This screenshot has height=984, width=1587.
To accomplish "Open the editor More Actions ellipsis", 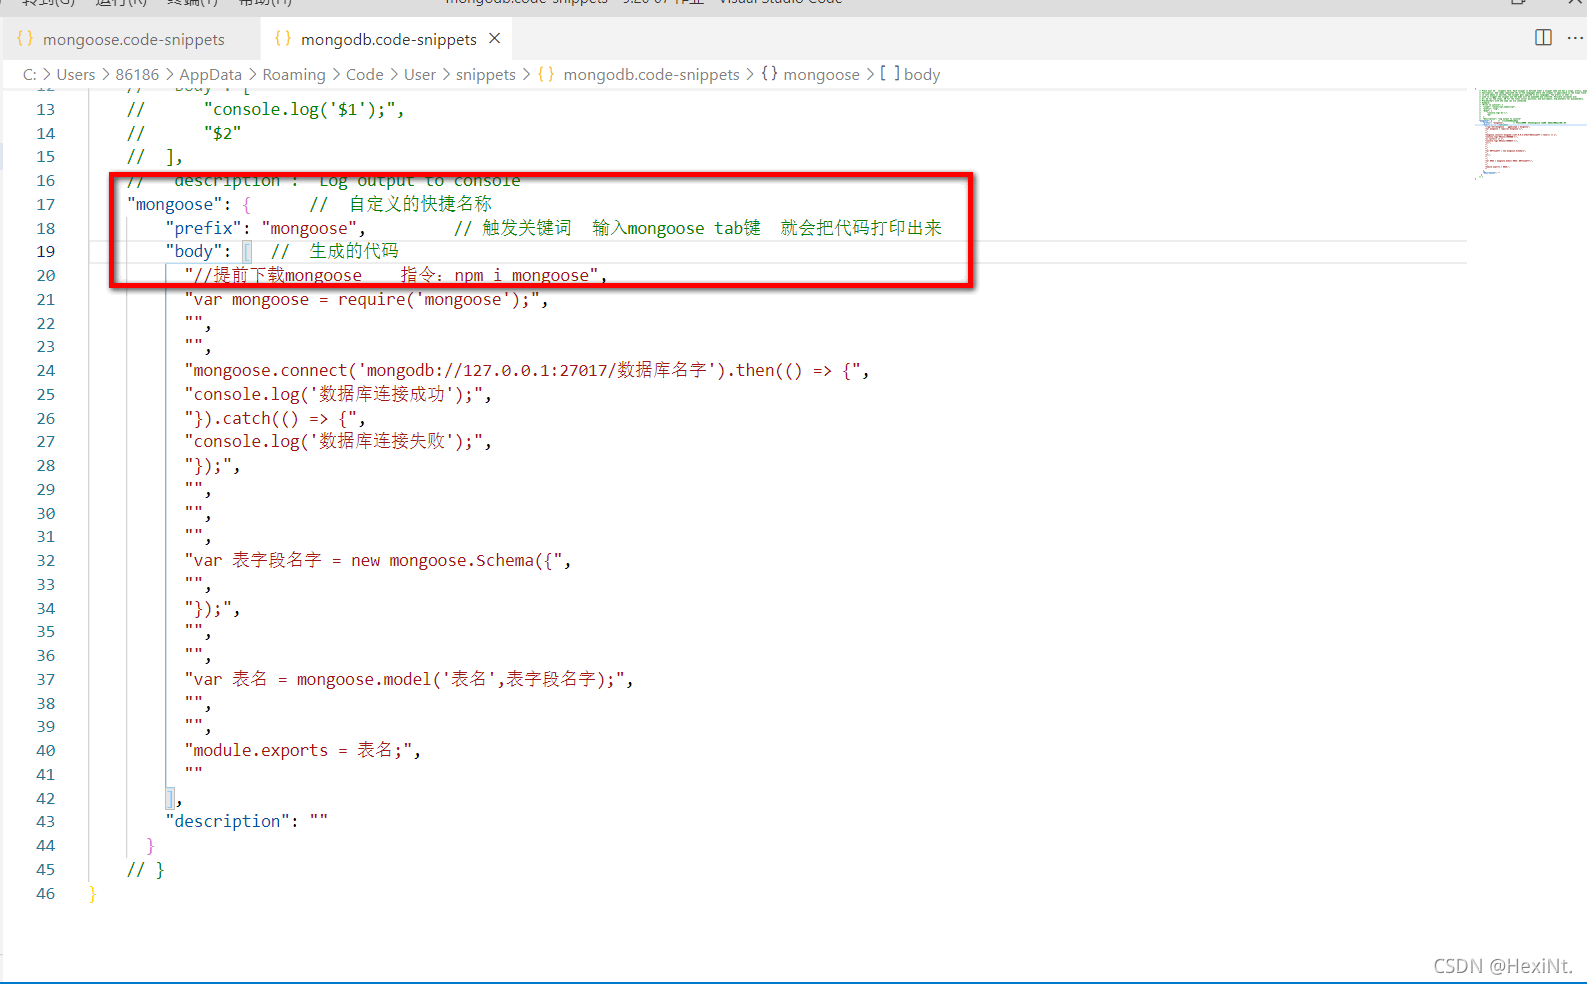I will coord(1575,38).
